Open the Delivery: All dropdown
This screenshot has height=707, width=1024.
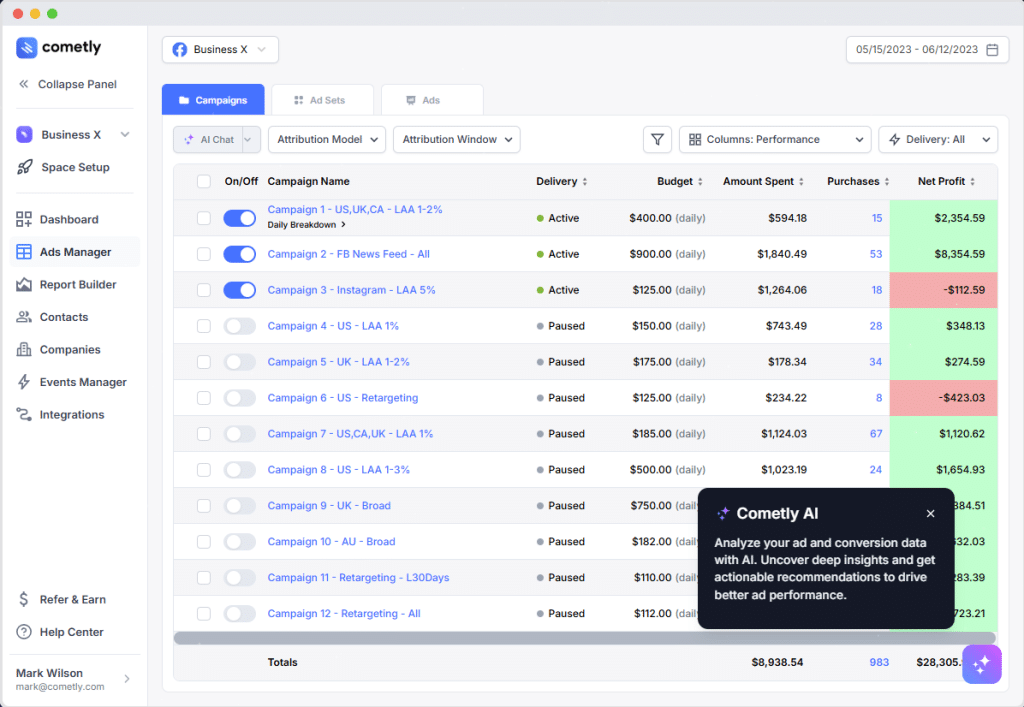pyautogui.click(x=937, y=140)
